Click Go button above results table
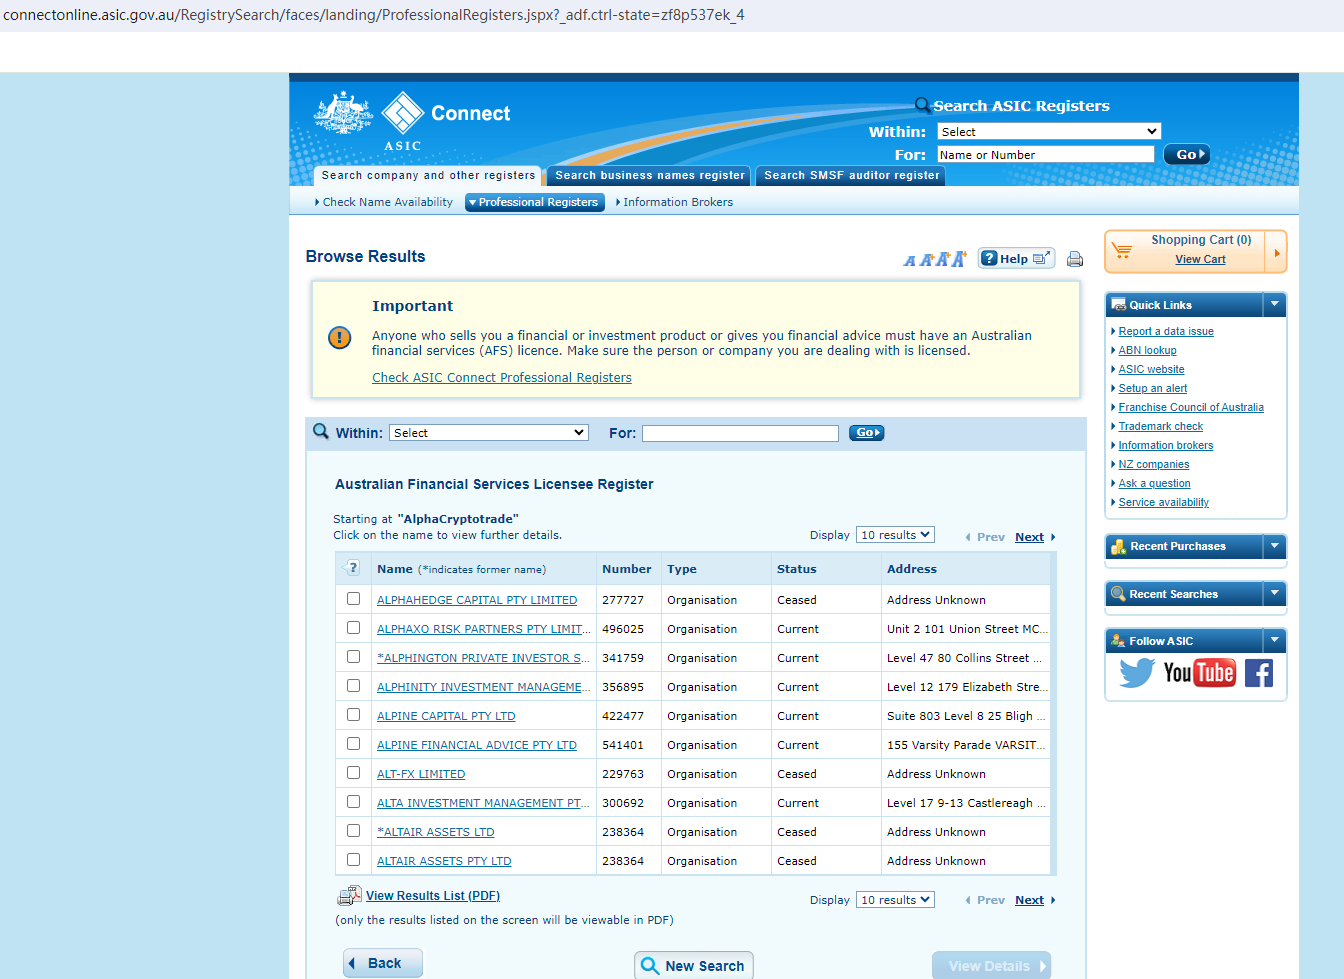Screen dimensions: 1344x979 866,433
